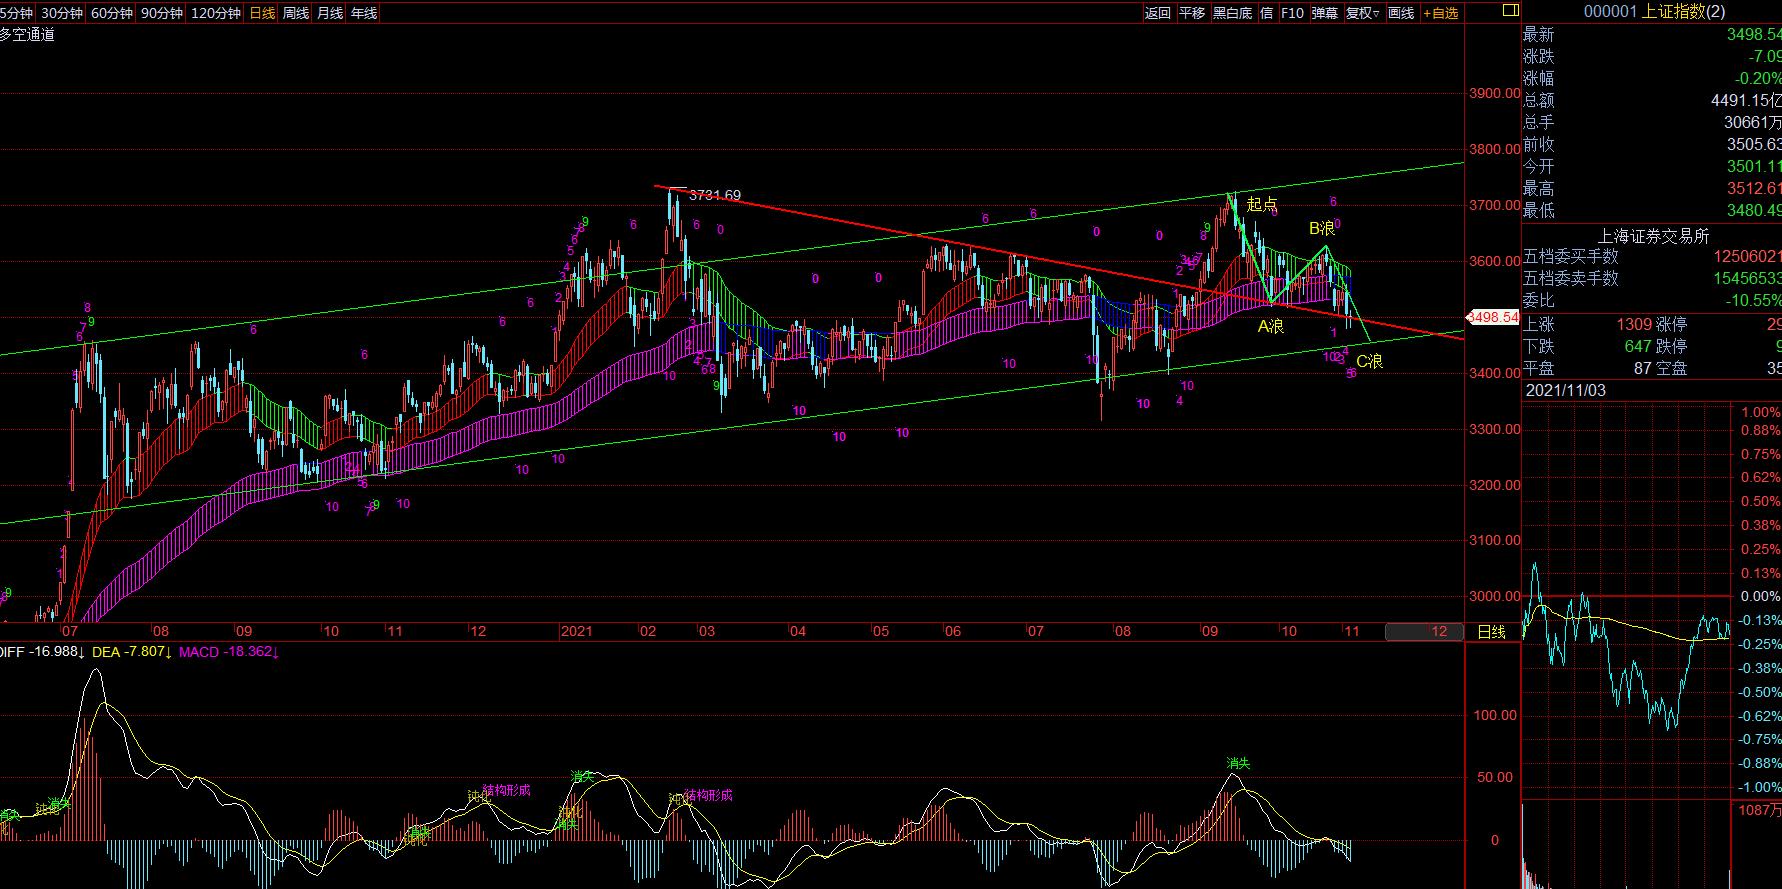Click the C浪 wave annotation

coord(1369,362)
